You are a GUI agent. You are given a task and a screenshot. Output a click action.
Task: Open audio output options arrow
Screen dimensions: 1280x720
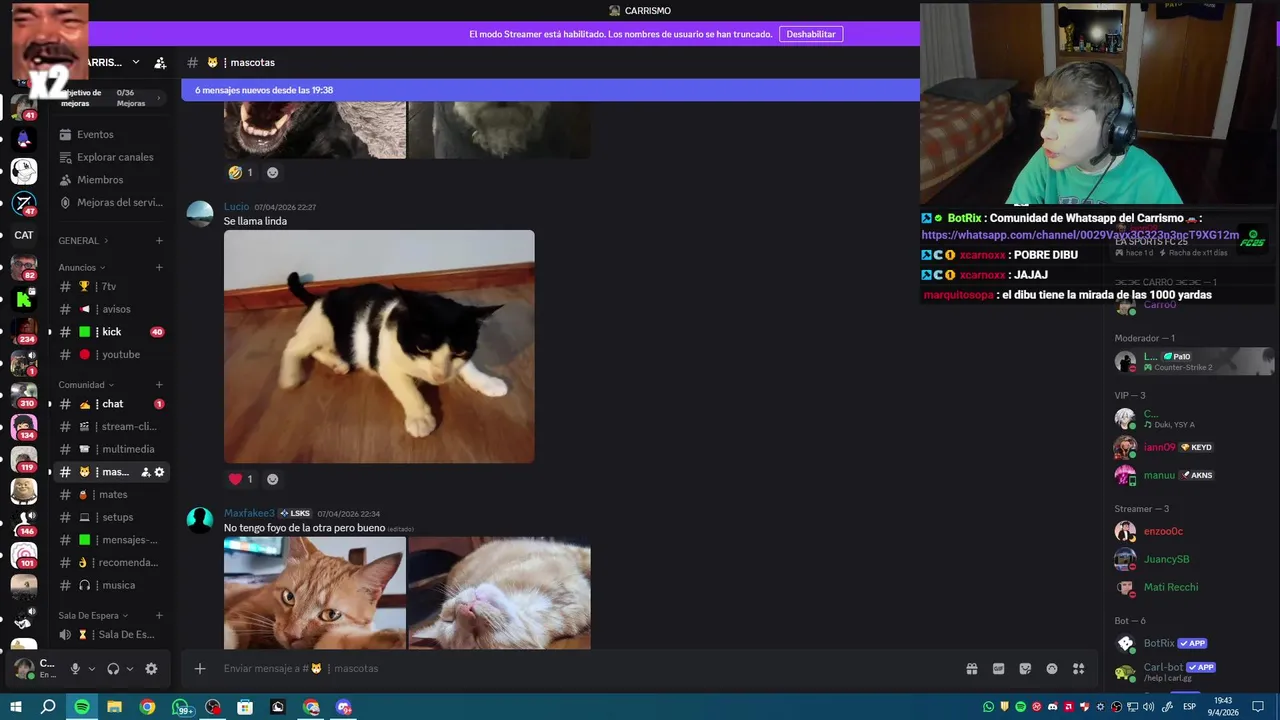[129, 669]
